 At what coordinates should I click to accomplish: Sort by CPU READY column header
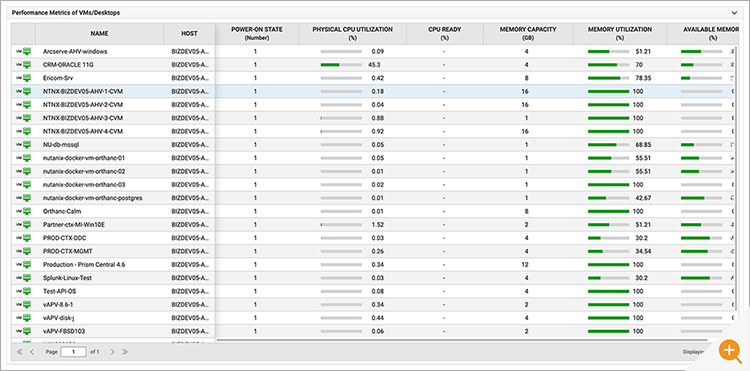point(445,33)
